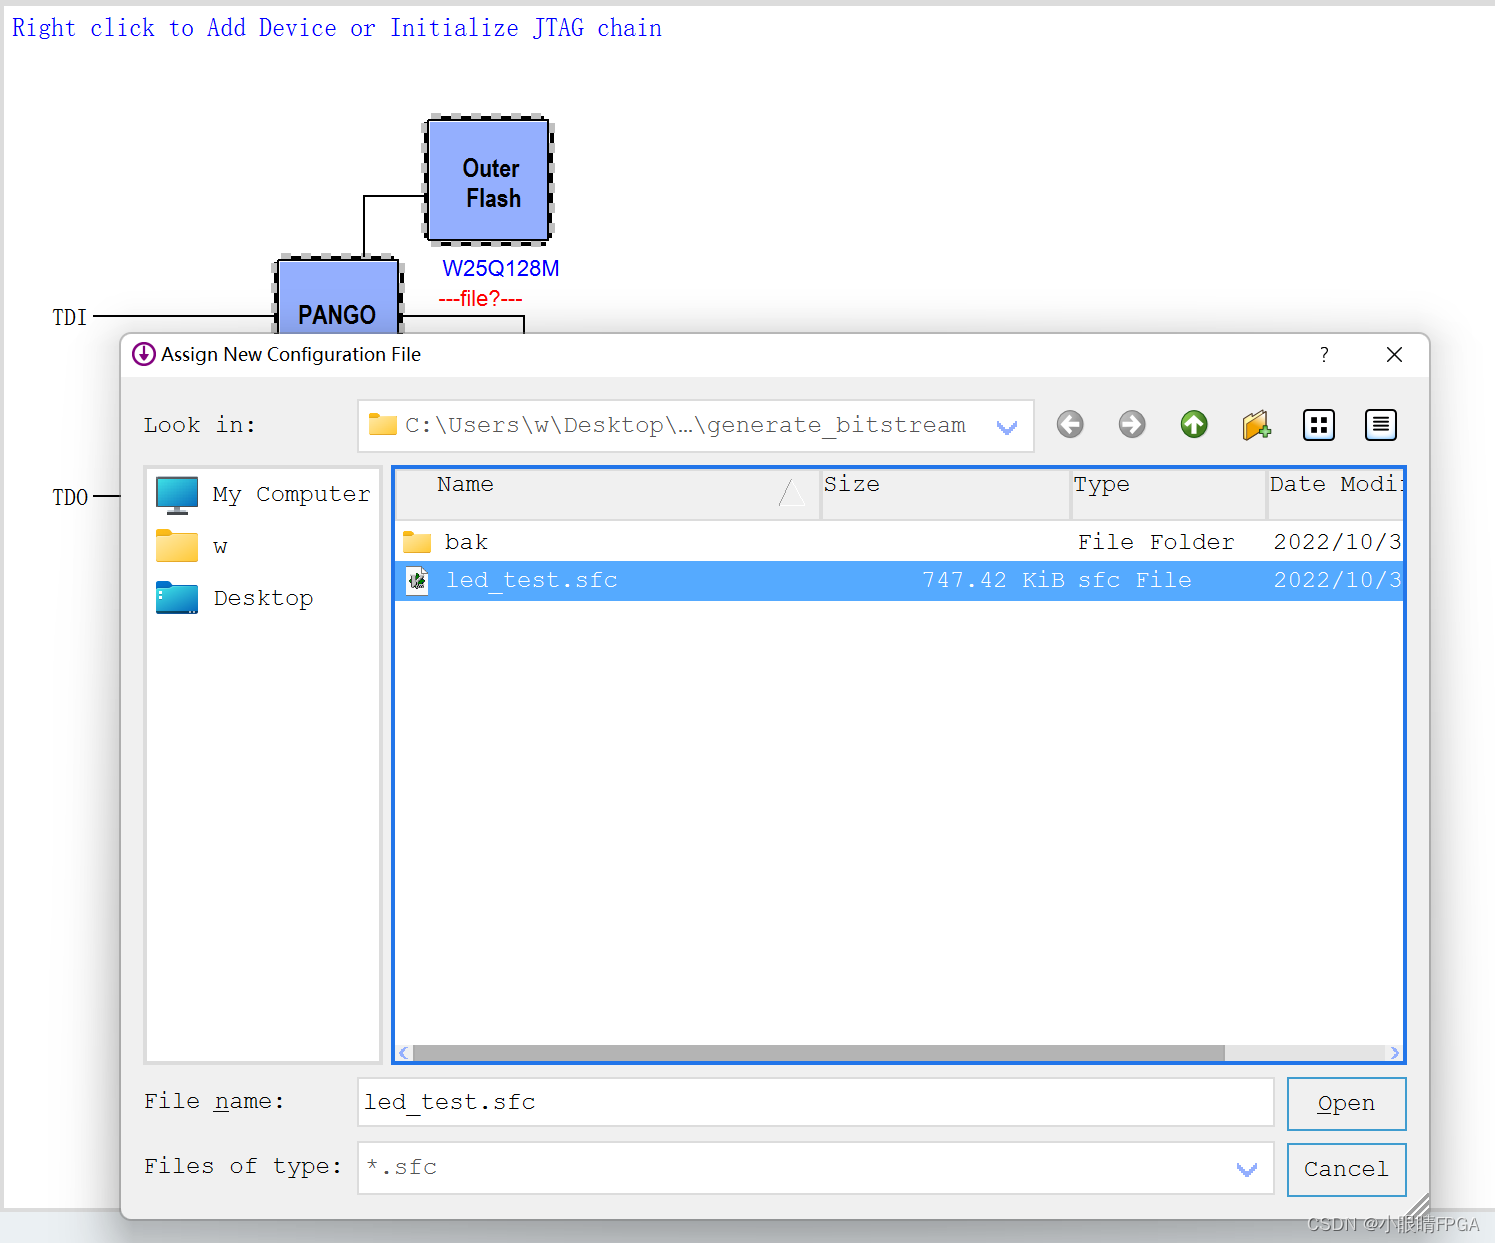1495x1243 pixels.
Task: Click the led_test.sfc file icon
Action: tap(417, 580)
